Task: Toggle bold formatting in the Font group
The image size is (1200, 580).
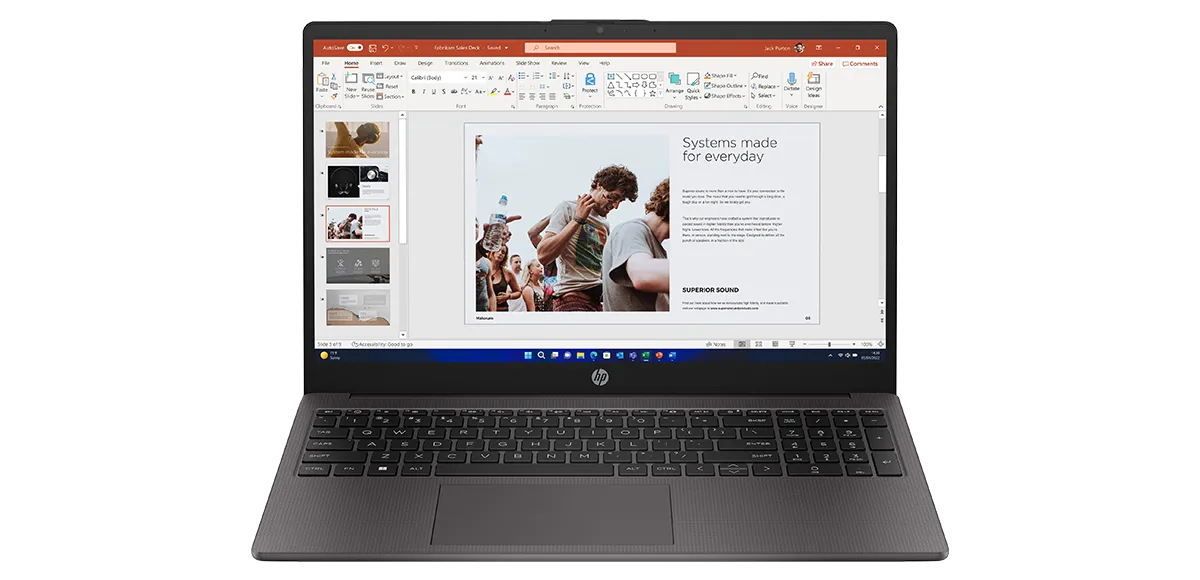Action: (x=414, y=91)
